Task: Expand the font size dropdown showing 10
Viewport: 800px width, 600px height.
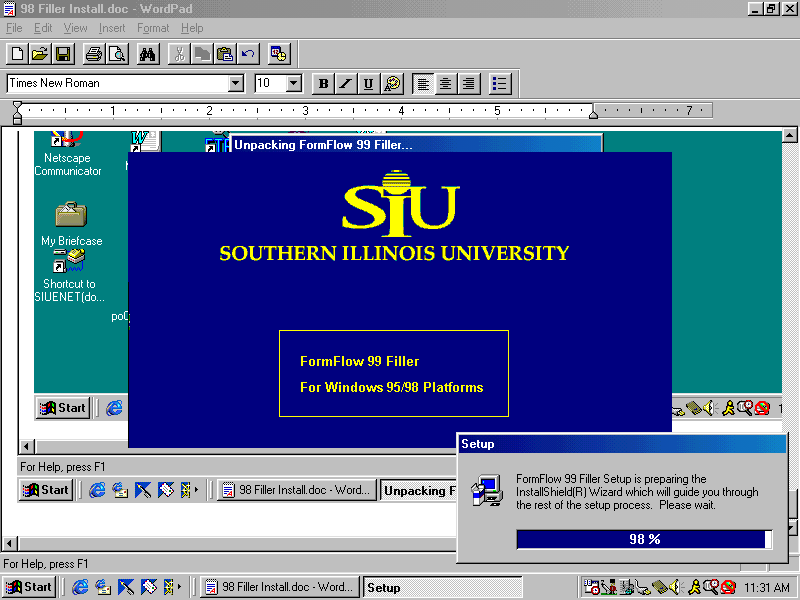Action: coord(294,84)
